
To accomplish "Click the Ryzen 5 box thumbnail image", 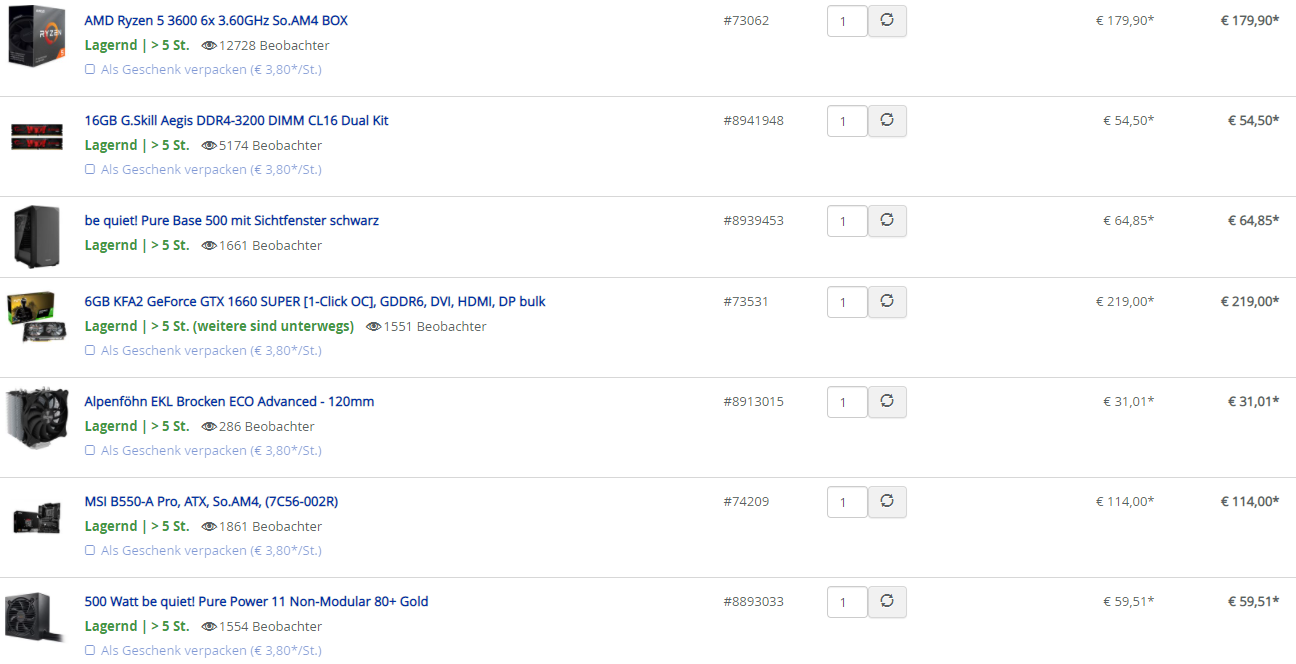I will [37, 35].
